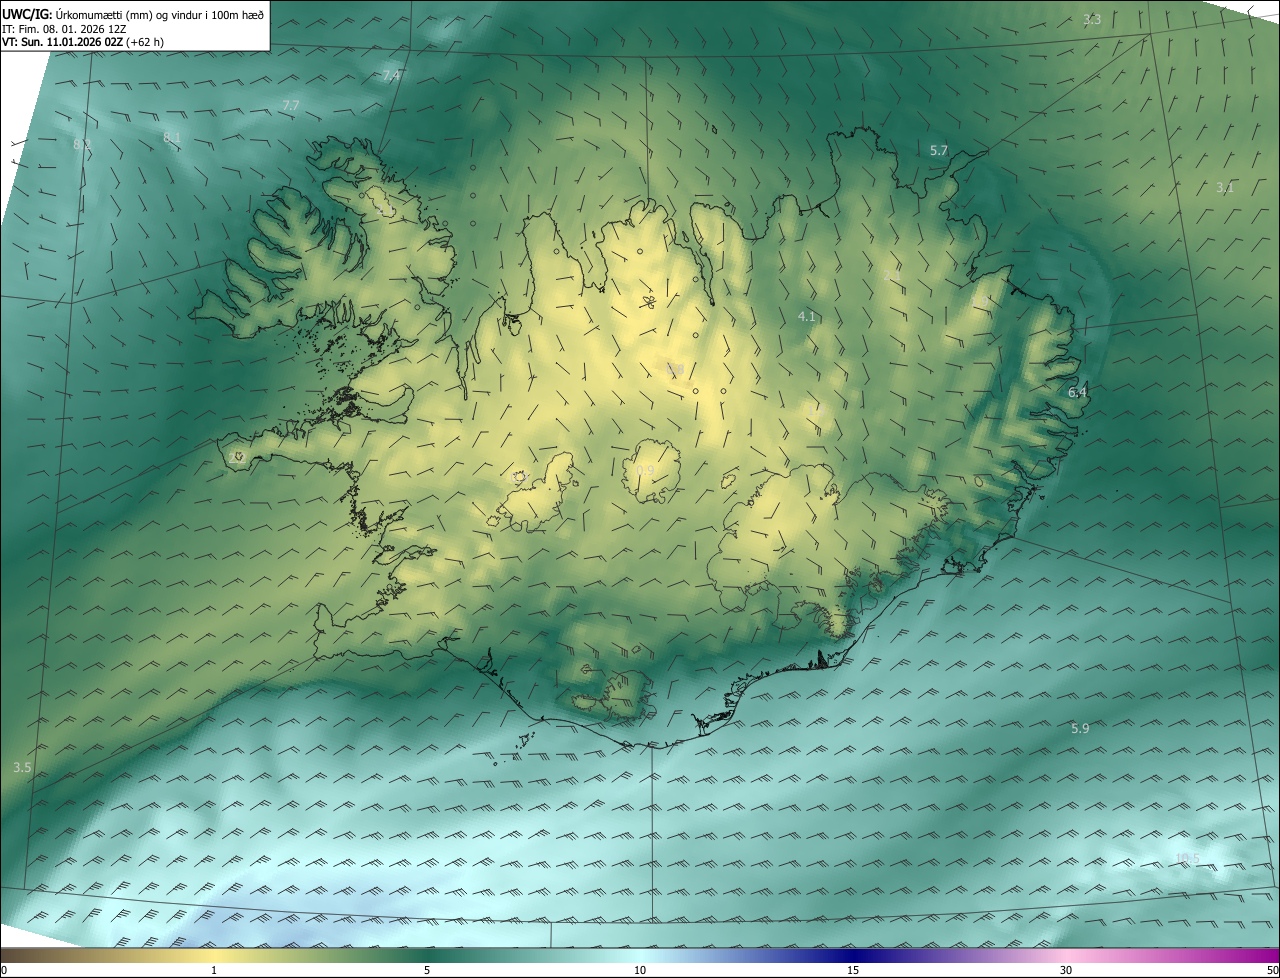Click the 8.1 value label on the map

click(x=172, y=137)
